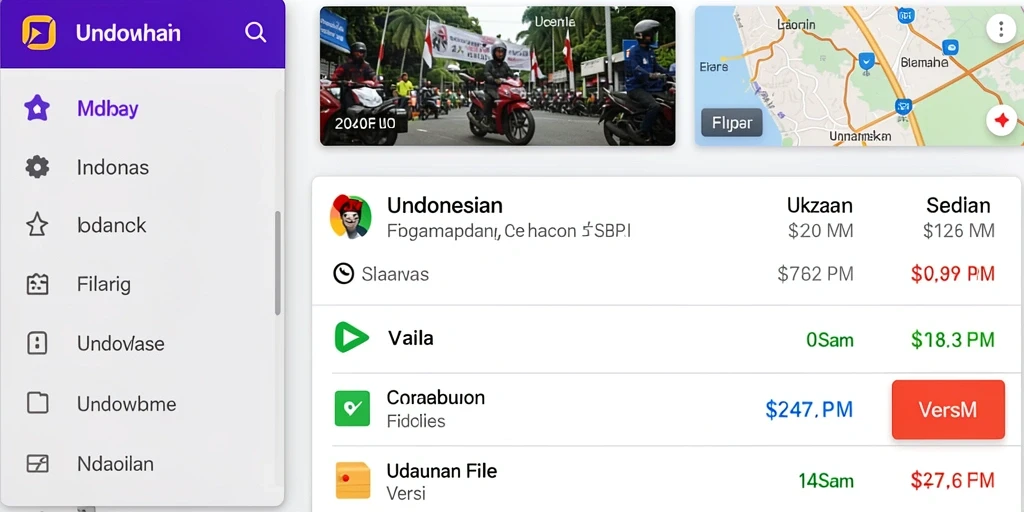Click the Undonesian row title
Image resolution: width=1024 pixels, height=512 pixels.
pyautogui.click(x=445, y=205)
